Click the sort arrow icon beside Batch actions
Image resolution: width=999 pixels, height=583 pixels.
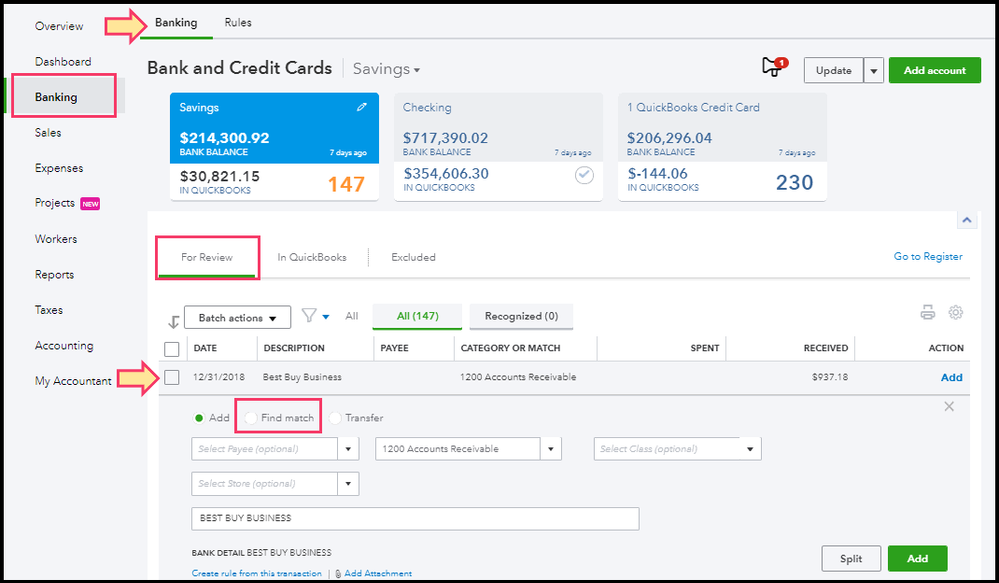[x=173, y=322]
